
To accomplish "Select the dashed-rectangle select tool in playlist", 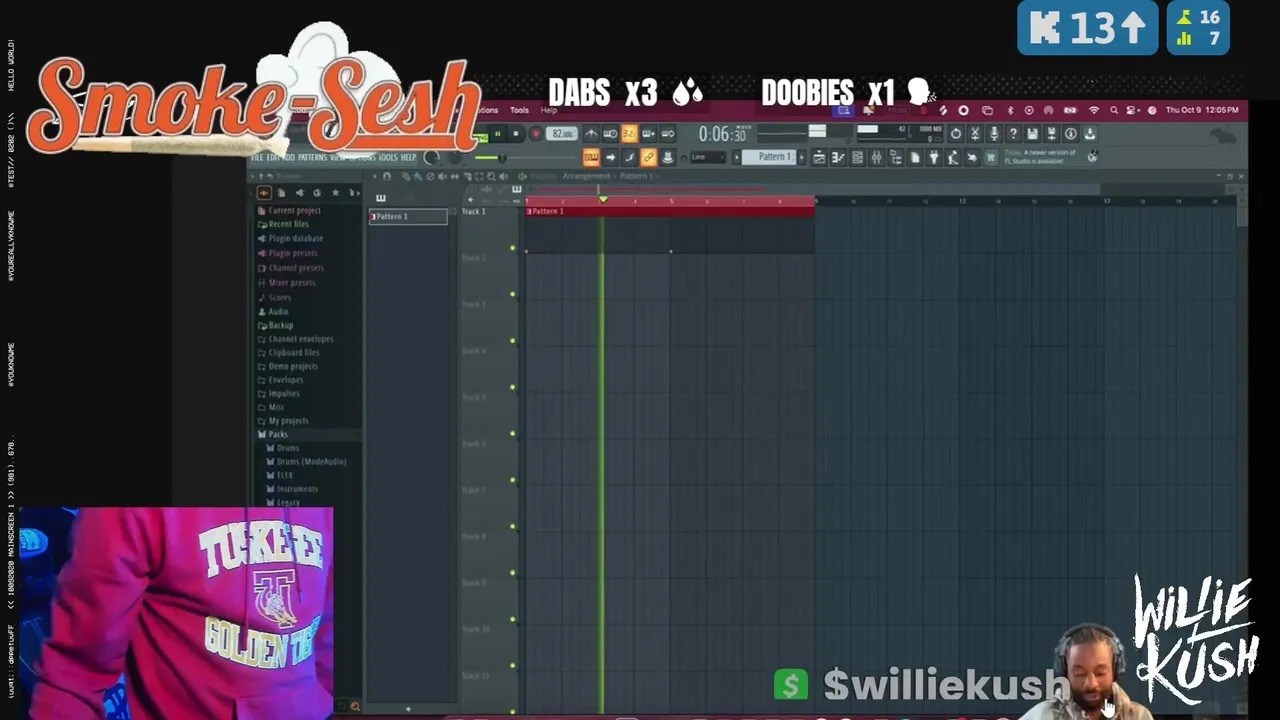I will point(479,177).
